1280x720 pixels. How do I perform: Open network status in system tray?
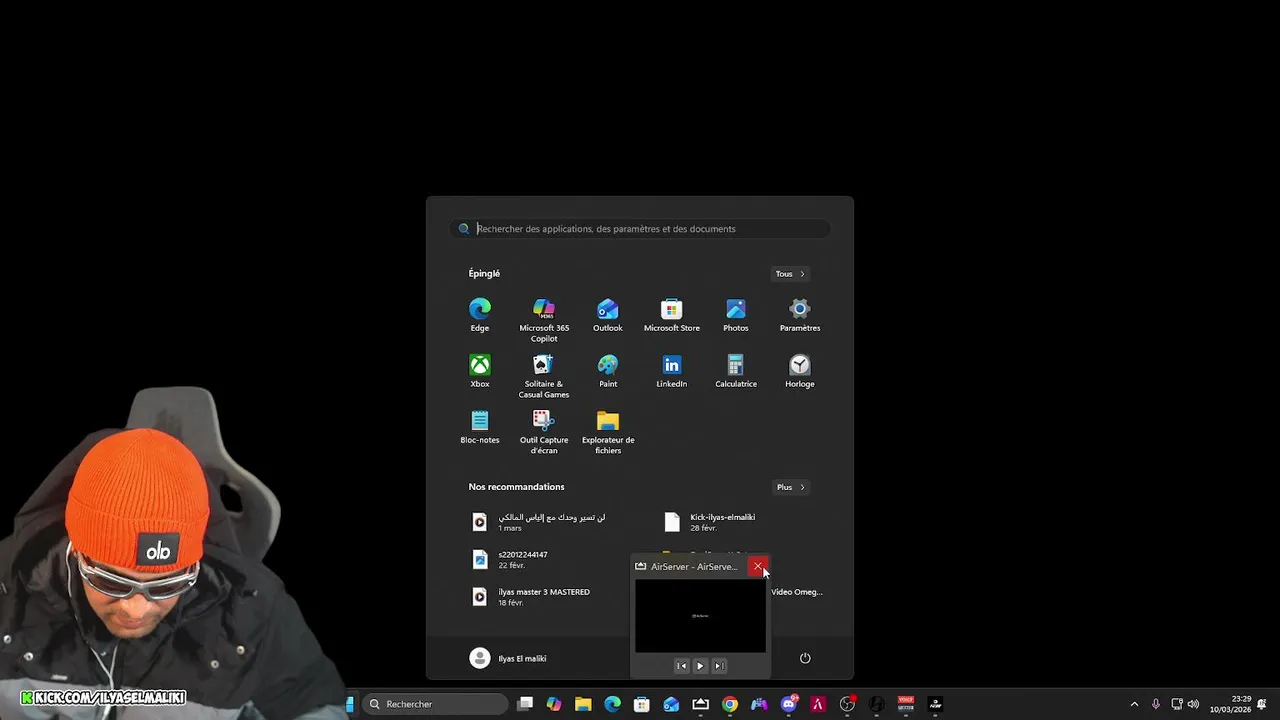[x=1177, y=704]
